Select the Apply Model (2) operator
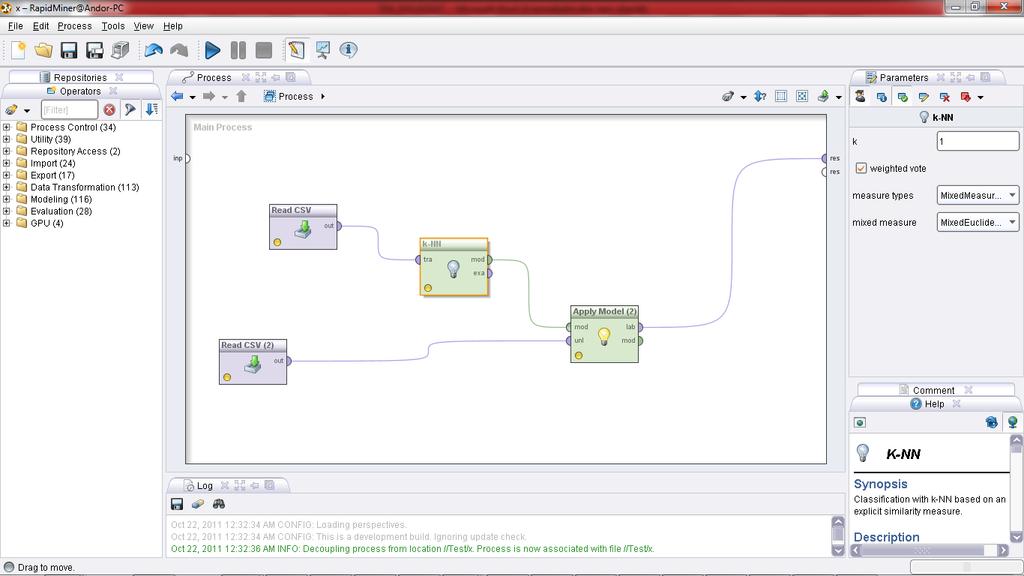 click(604, 334)
